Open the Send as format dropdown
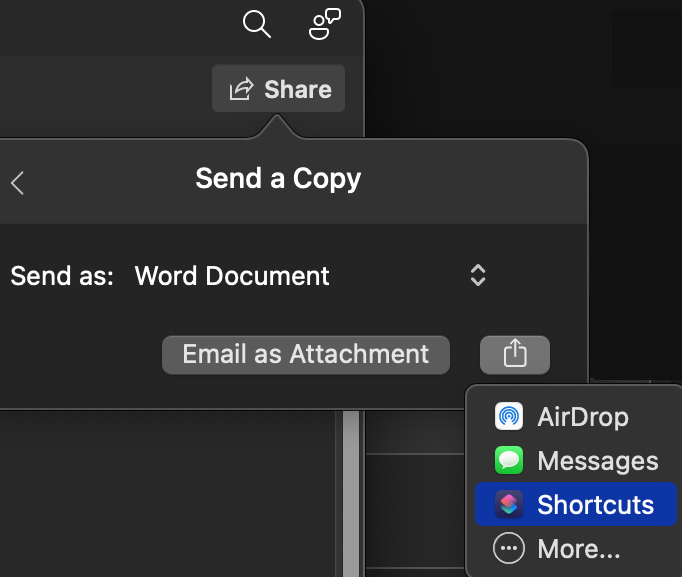Screen dimensions: 682x577 [310, 276]
